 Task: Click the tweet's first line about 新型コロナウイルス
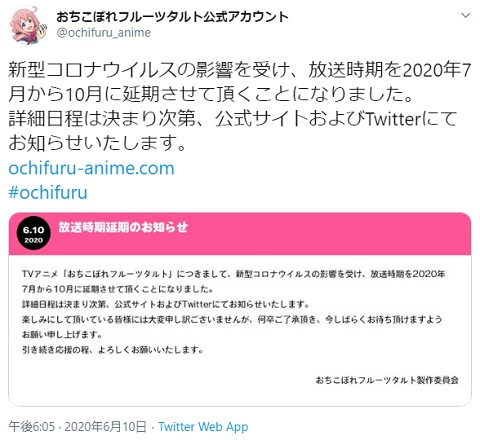point(239,70)
